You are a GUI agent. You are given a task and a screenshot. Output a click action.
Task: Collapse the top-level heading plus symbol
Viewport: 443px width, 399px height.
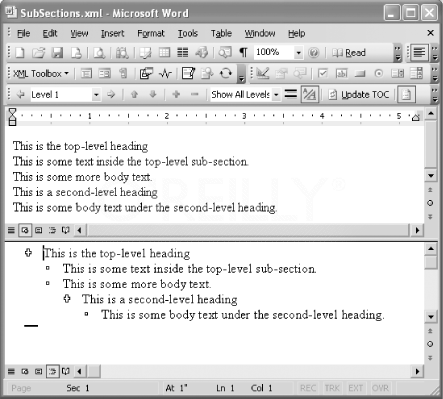click(x=28, y=253)
